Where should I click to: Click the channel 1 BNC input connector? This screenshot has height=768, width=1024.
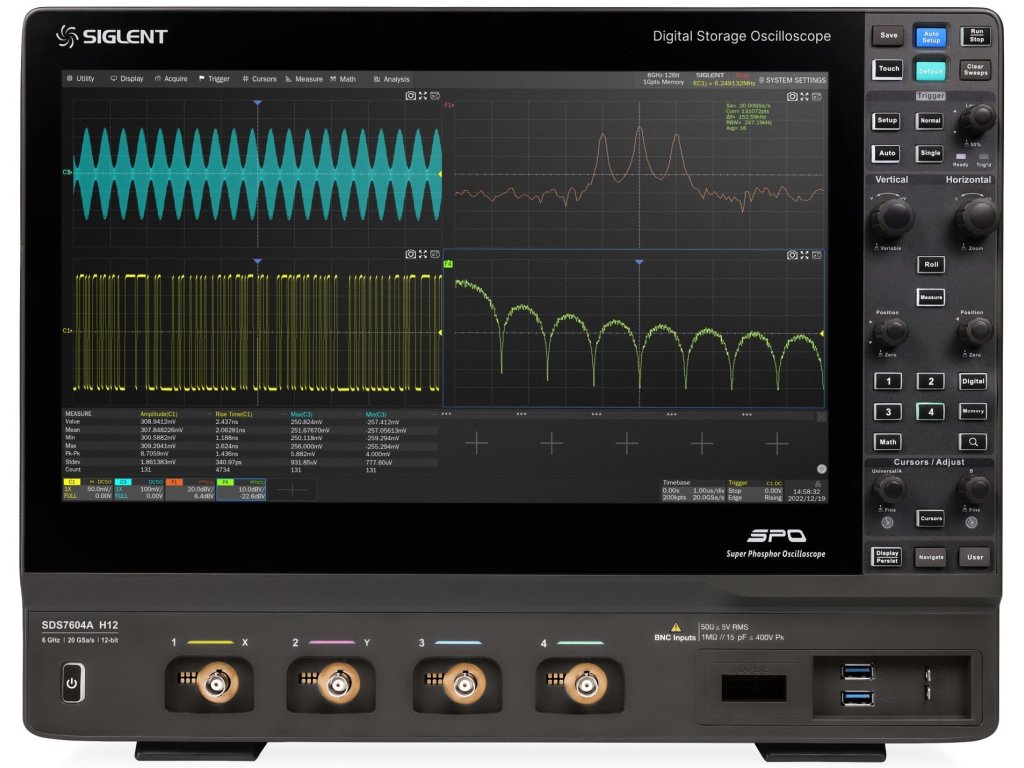pos(216,683)
